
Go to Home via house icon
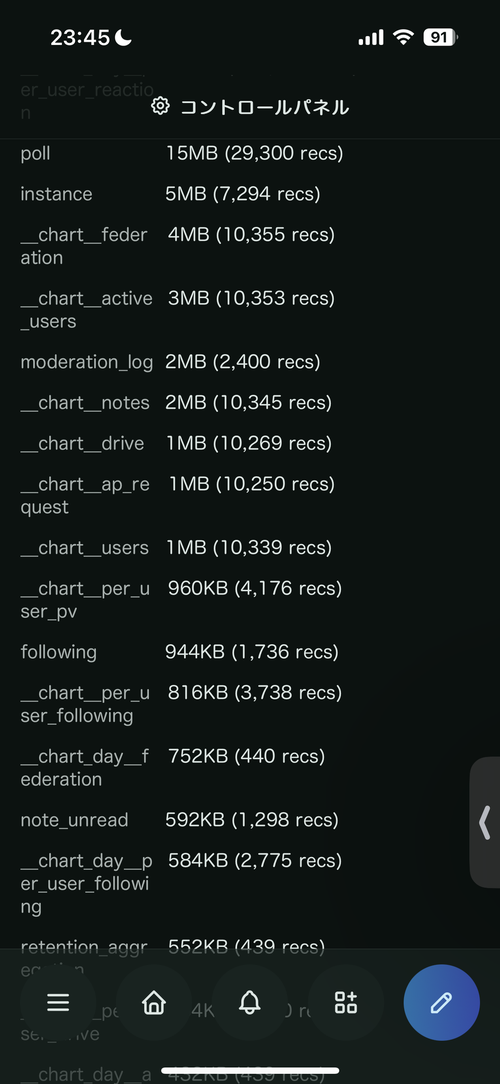(154, 1002)
